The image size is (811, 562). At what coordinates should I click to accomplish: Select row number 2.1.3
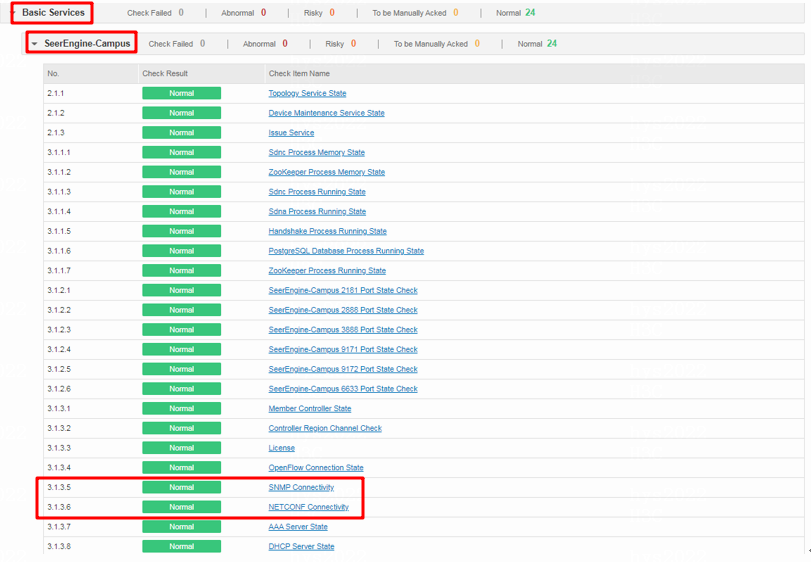[x=56, y=132]
